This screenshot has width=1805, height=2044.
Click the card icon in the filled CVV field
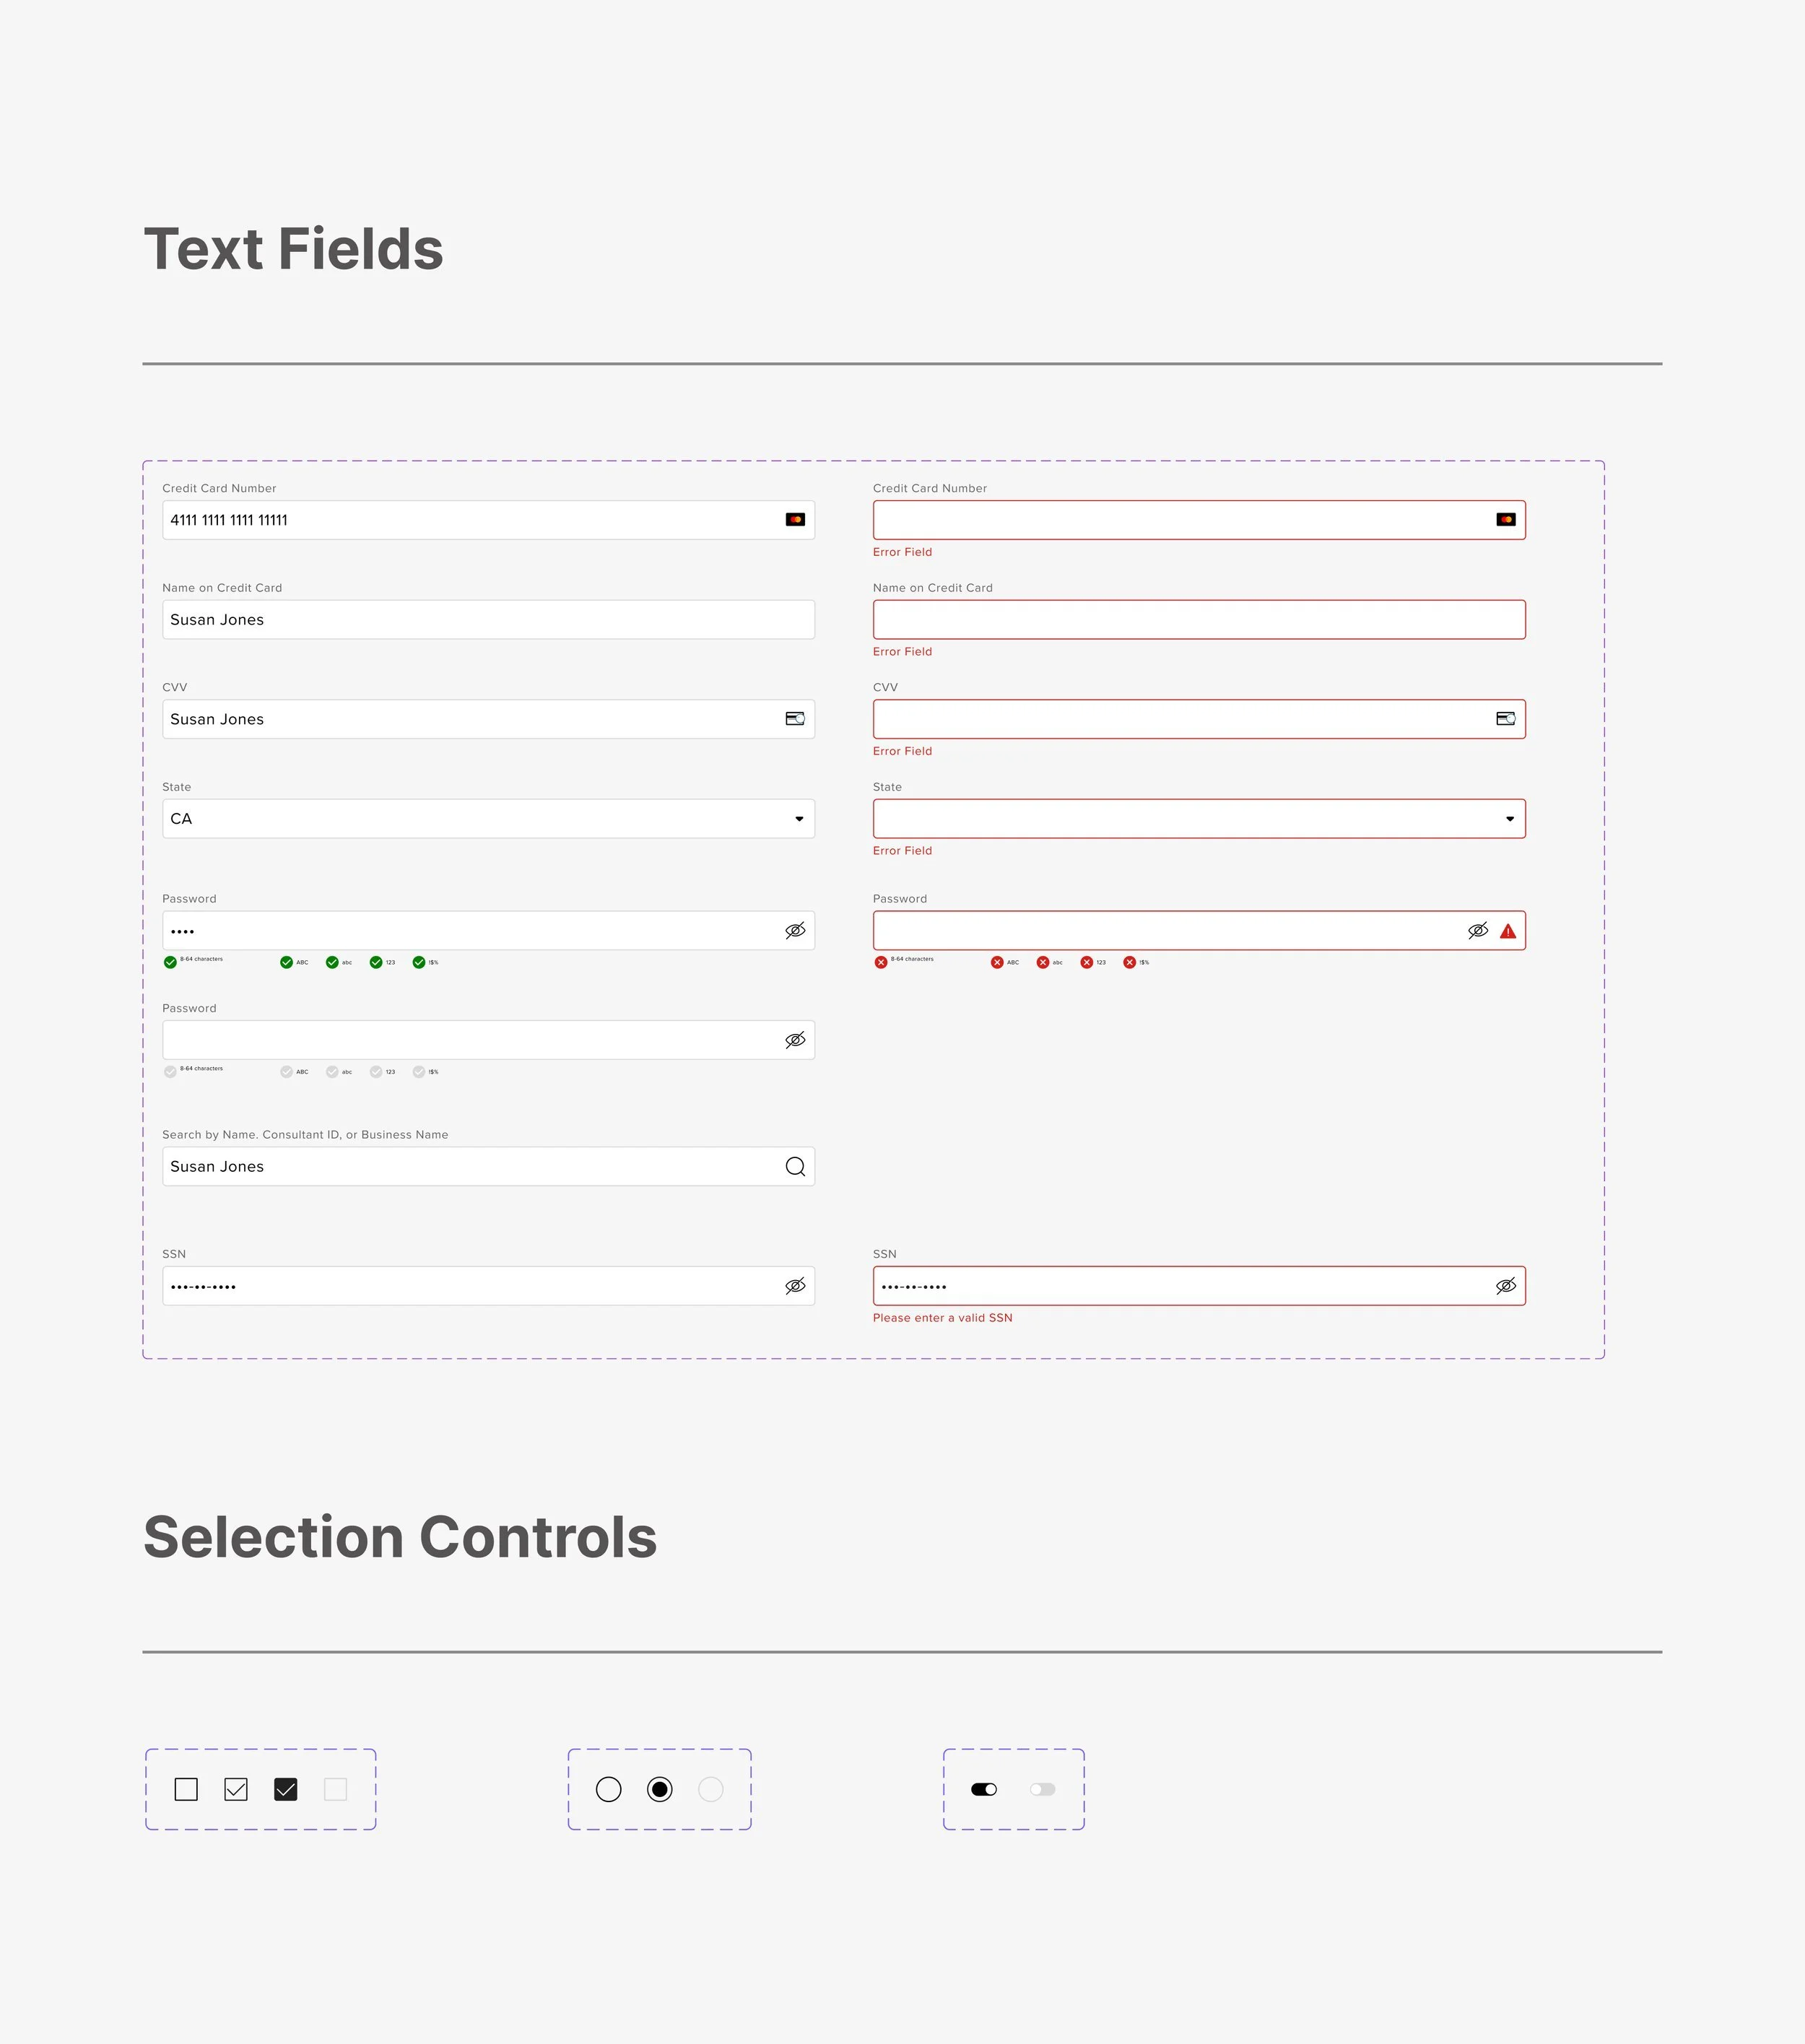[x=795, y=719]
